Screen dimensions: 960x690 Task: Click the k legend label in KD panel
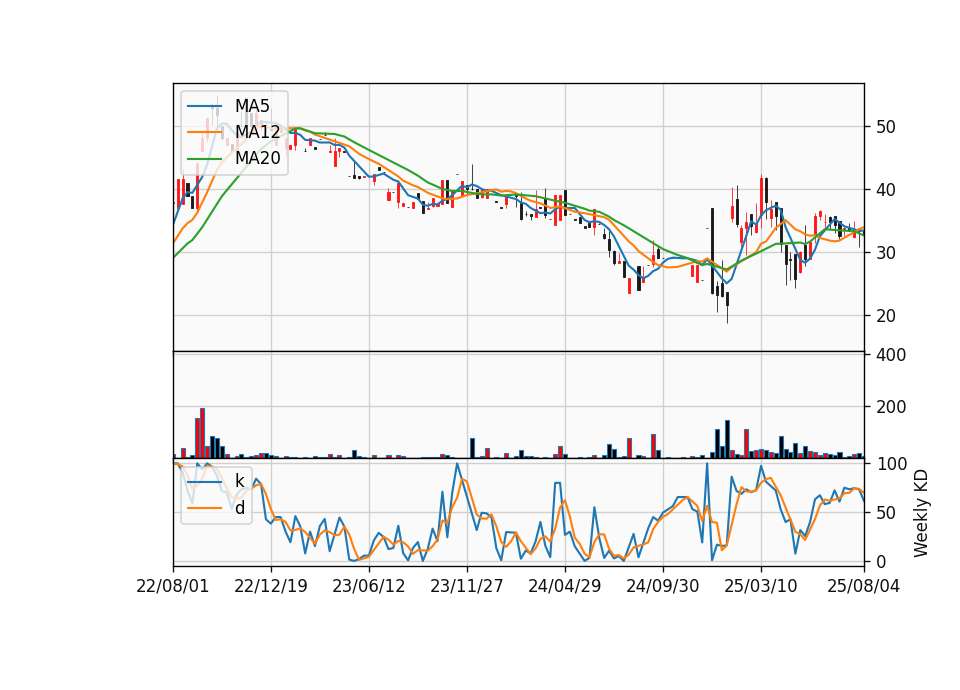point(239,482)
